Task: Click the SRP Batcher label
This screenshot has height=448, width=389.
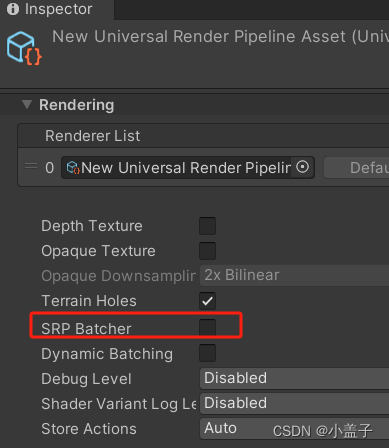Action: tap(86, 329)
